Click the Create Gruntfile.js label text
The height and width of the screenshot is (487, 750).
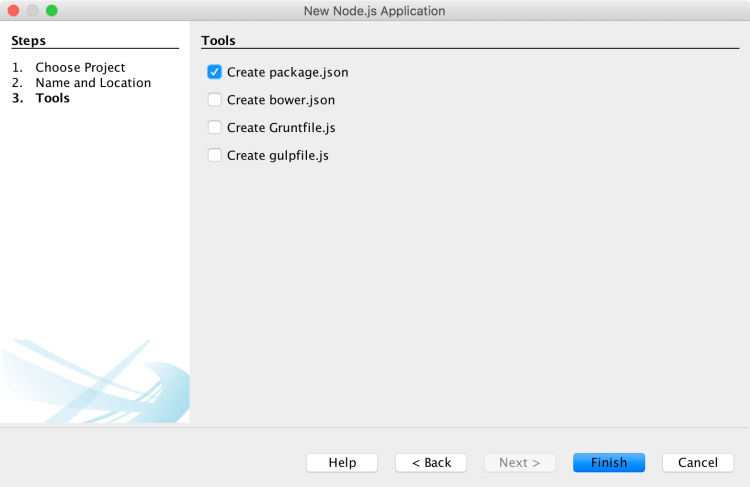point(281,128)
